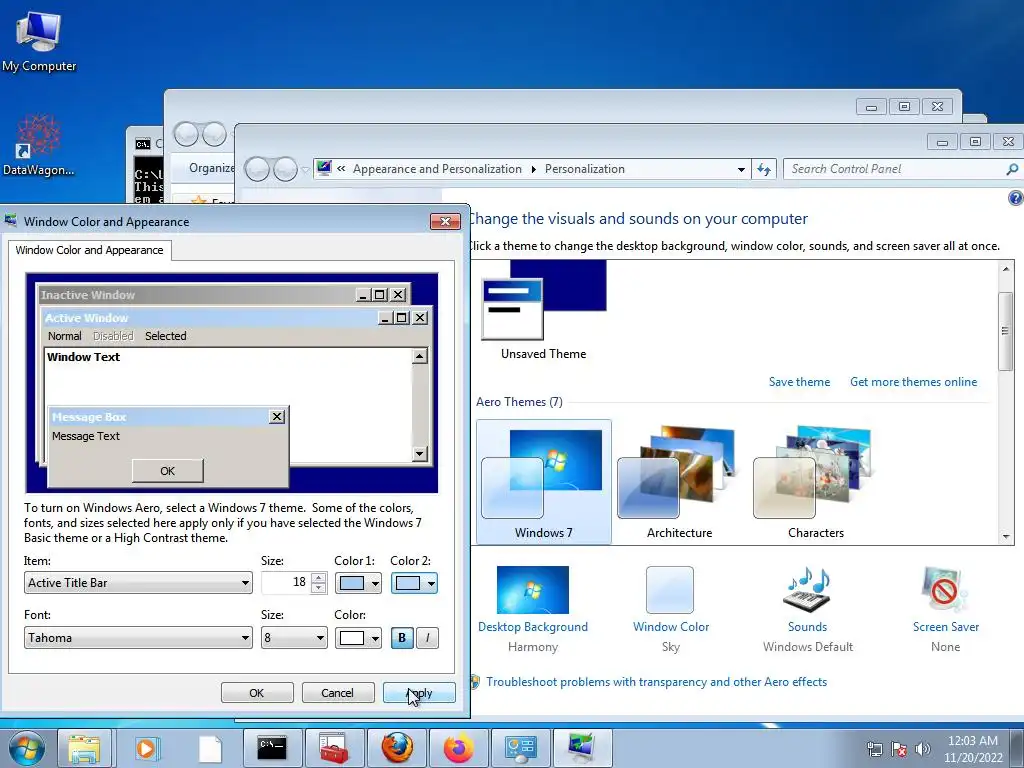This screenshot has height=768, width=1024.
Task: Open Sounds settings icon
Action: point(807,590)
